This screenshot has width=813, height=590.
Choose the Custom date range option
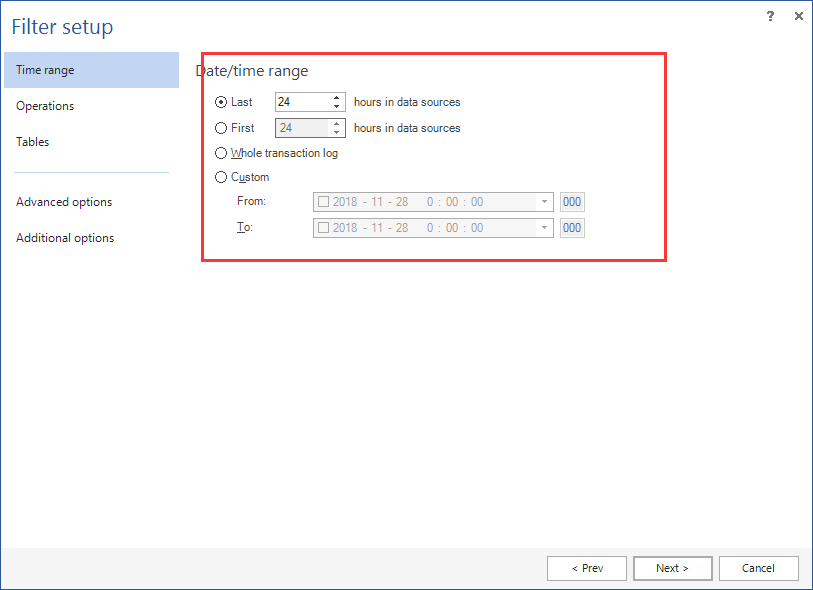[221, 177]
